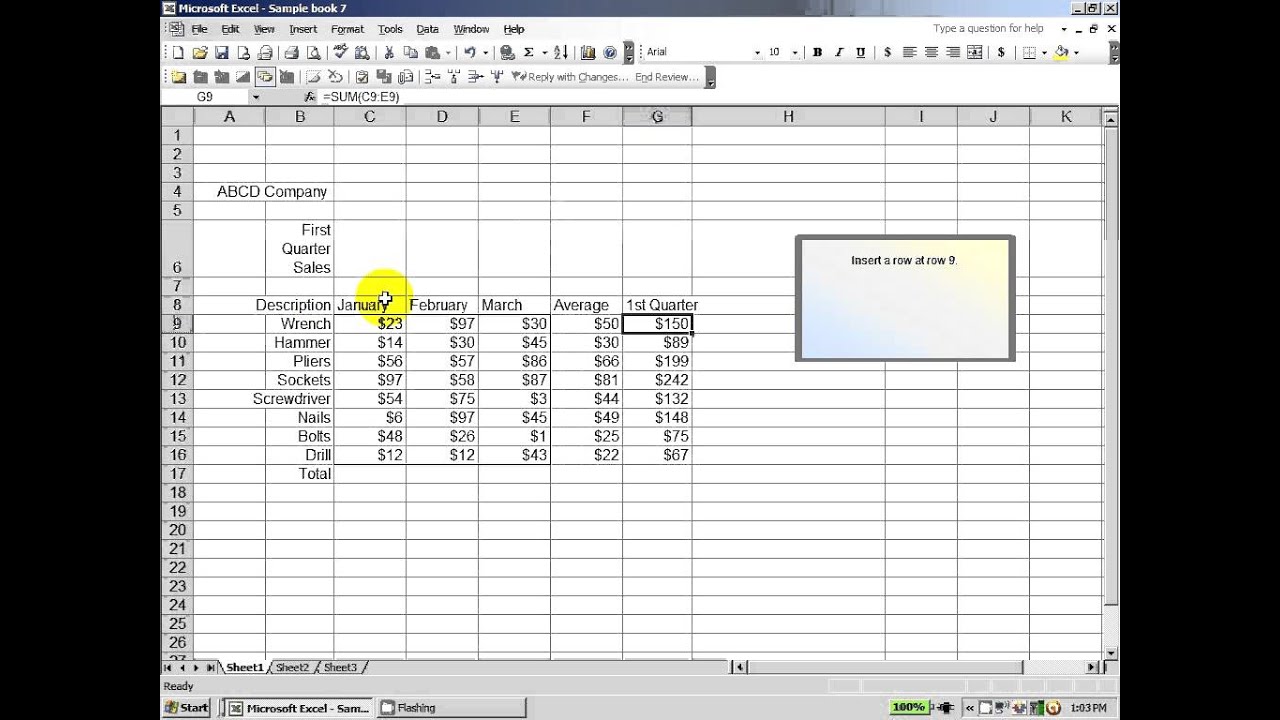Image resolution: width=1280 pixels, height=720 pixels.
Task: Select the column C header
Action: tap(369, 117)
